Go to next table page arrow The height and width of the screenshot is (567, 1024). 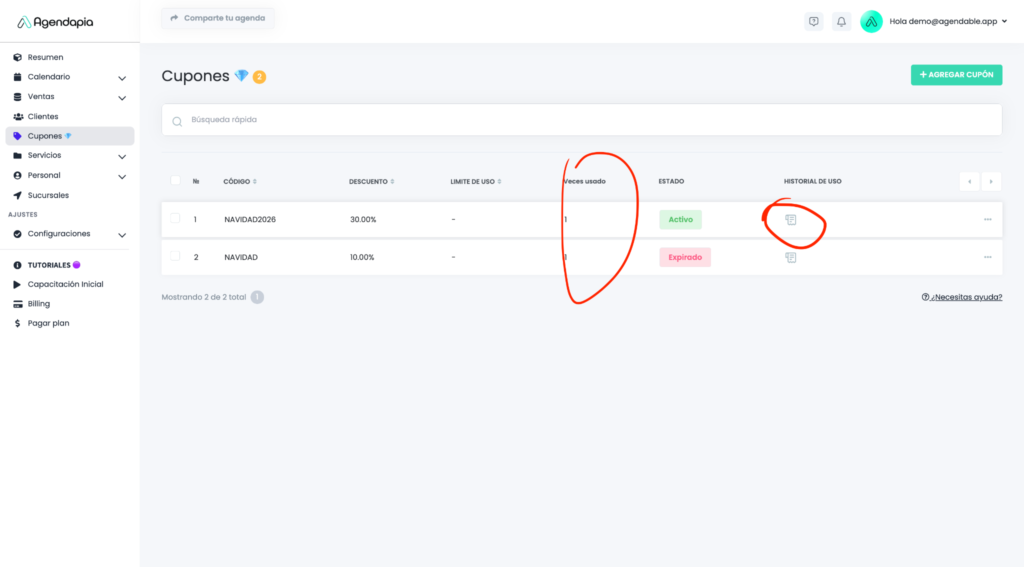pyautogui.click(x=991, y=181)
